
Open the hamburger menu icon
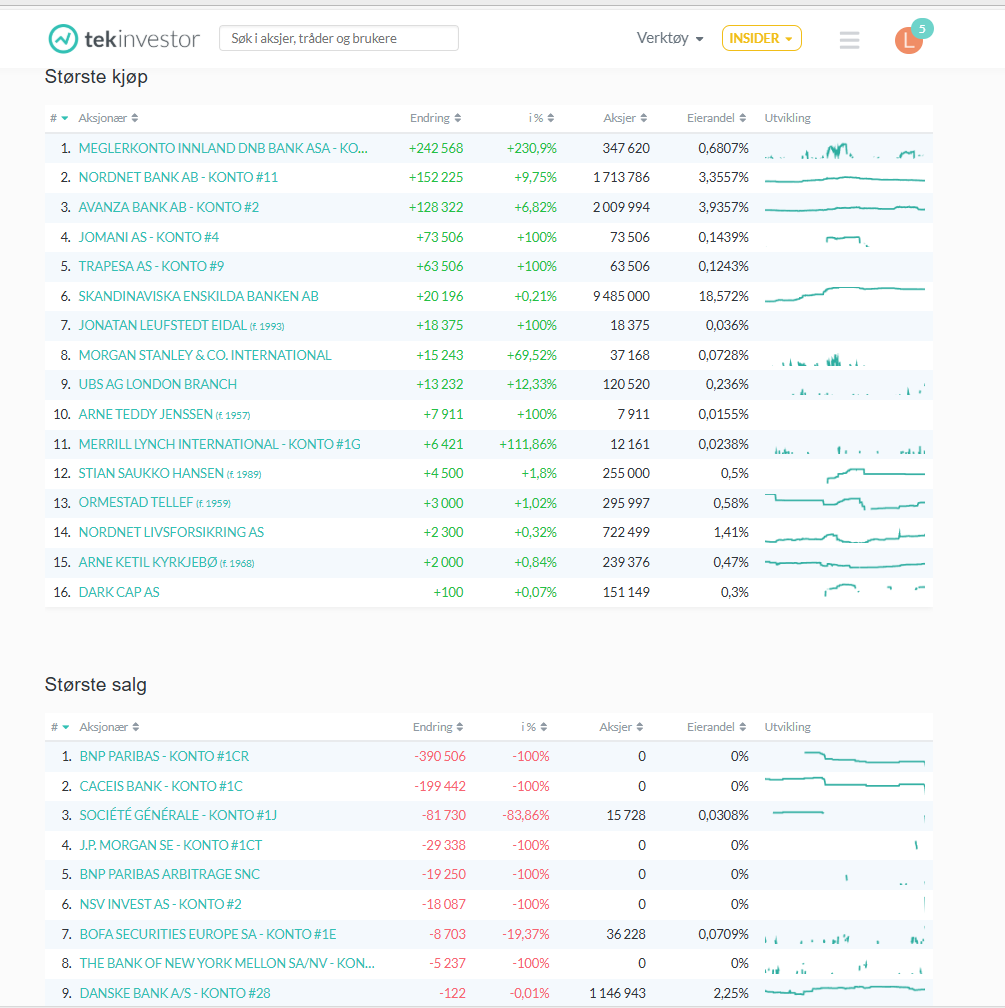pyautogui.click(x=849, y=40)
